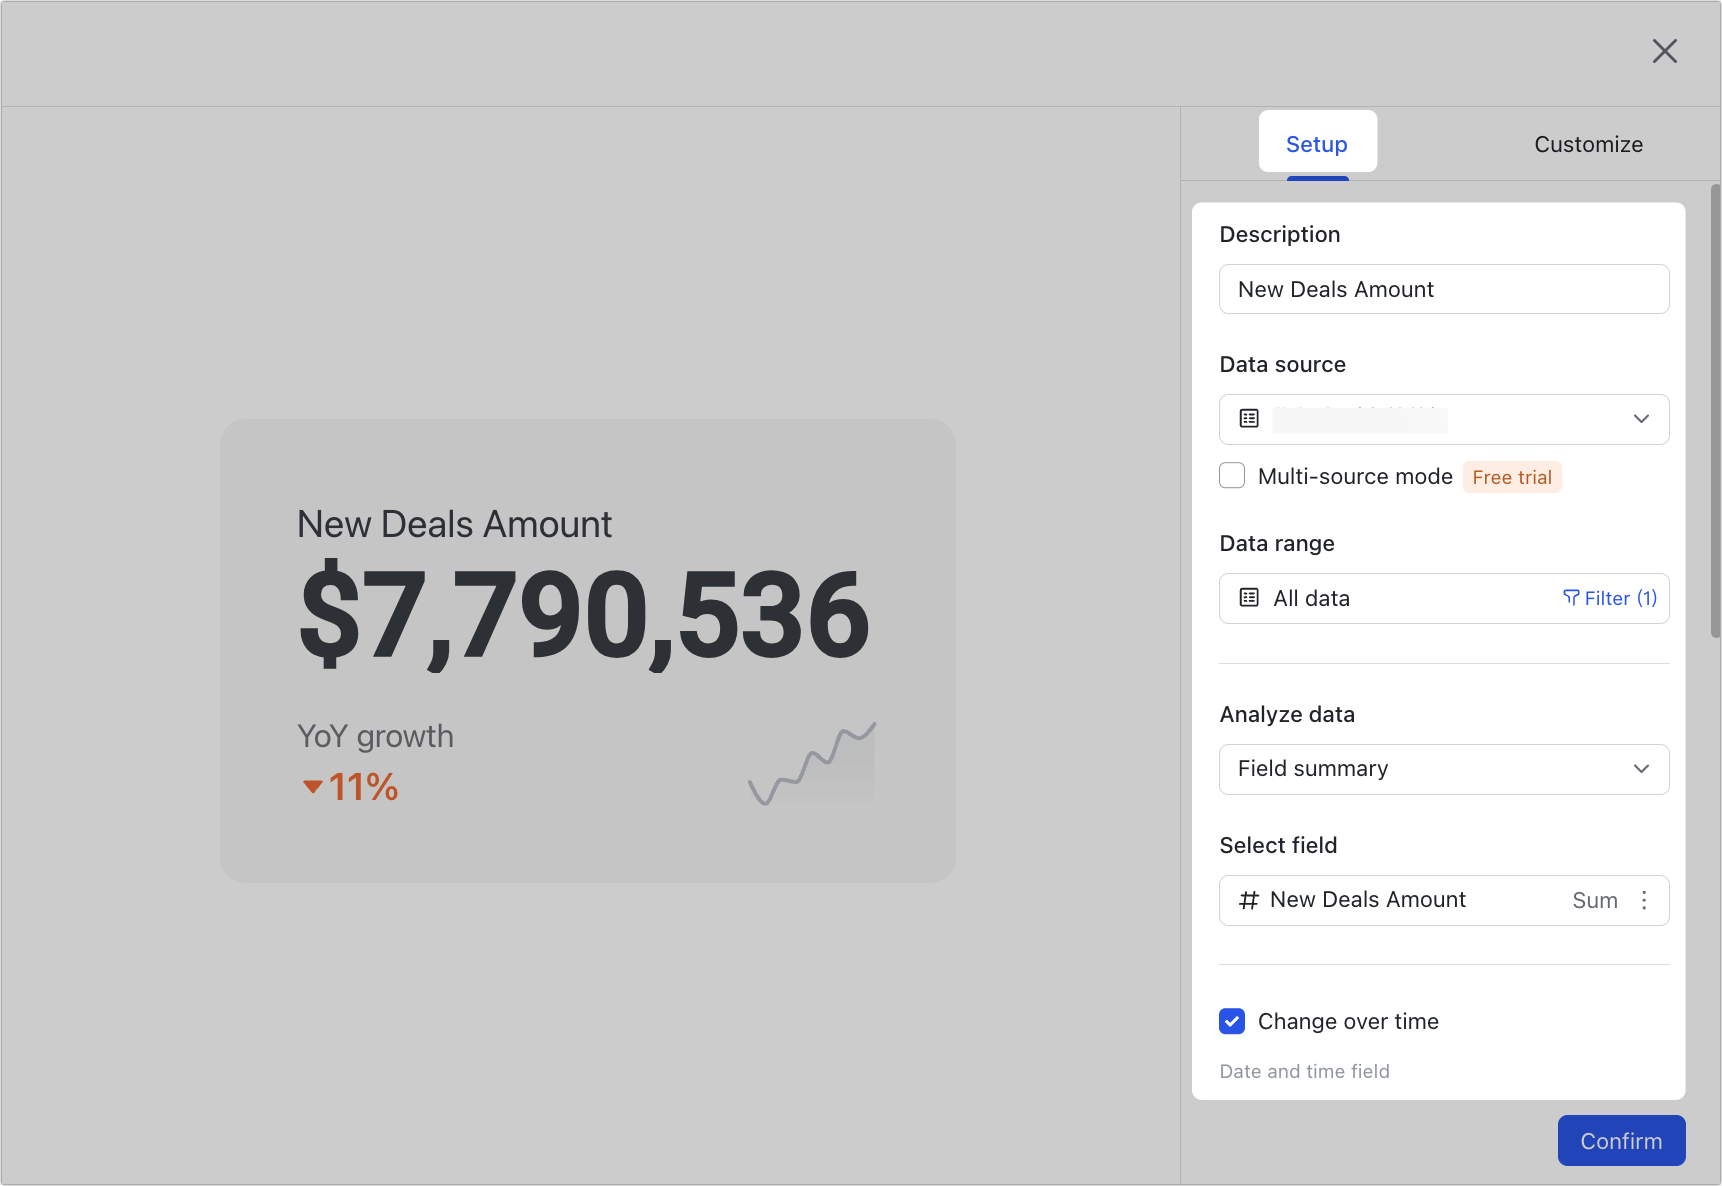The width and height of the screenshot is (1722, 1186).
Task: Open the Filter (1) settings
Action: tap(1608, 597)
